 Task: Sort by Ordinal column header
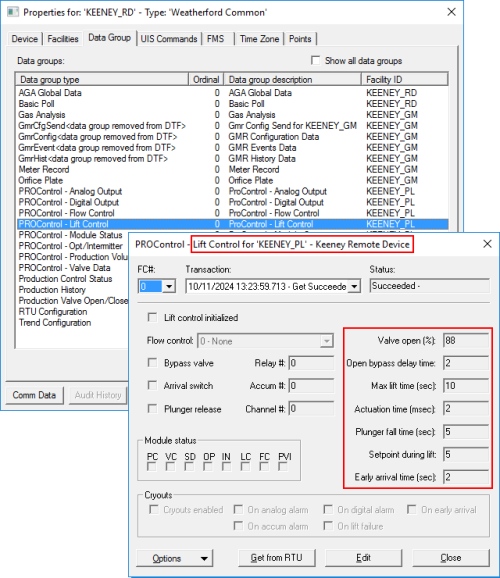coord(206,80)
